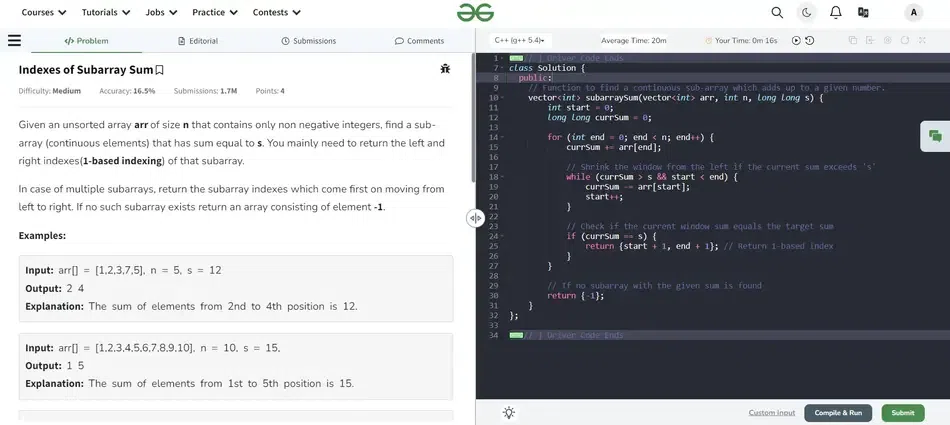Click the report bug icon

pos(445,69)
